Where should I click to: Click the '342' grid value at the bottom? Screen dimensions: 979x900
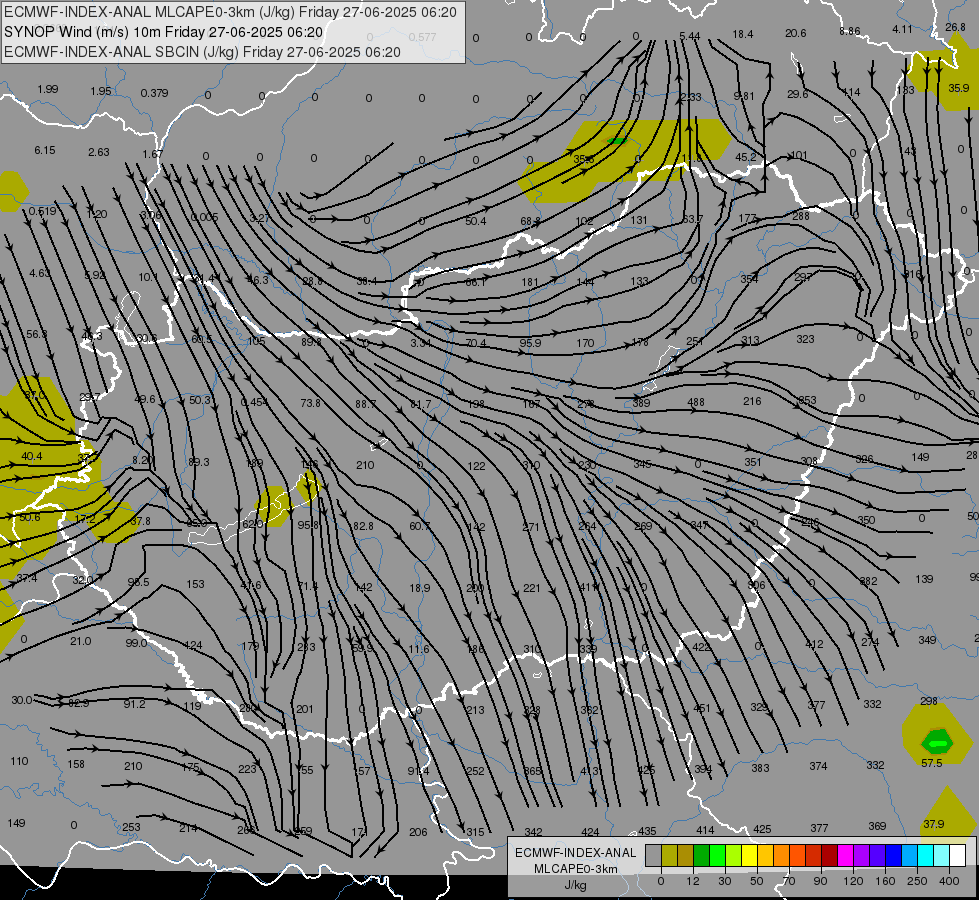click(533, 831)
